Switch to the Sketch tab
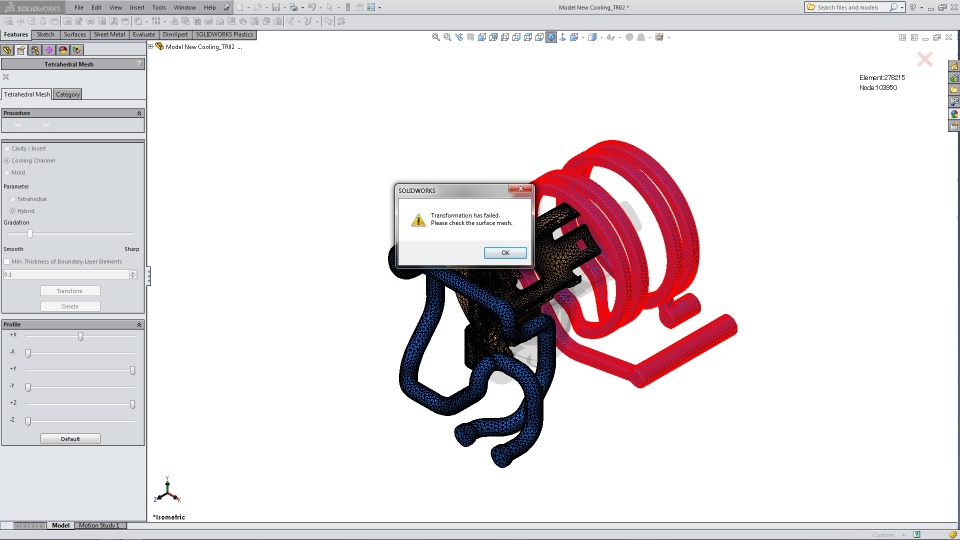 tap(45, 35)
